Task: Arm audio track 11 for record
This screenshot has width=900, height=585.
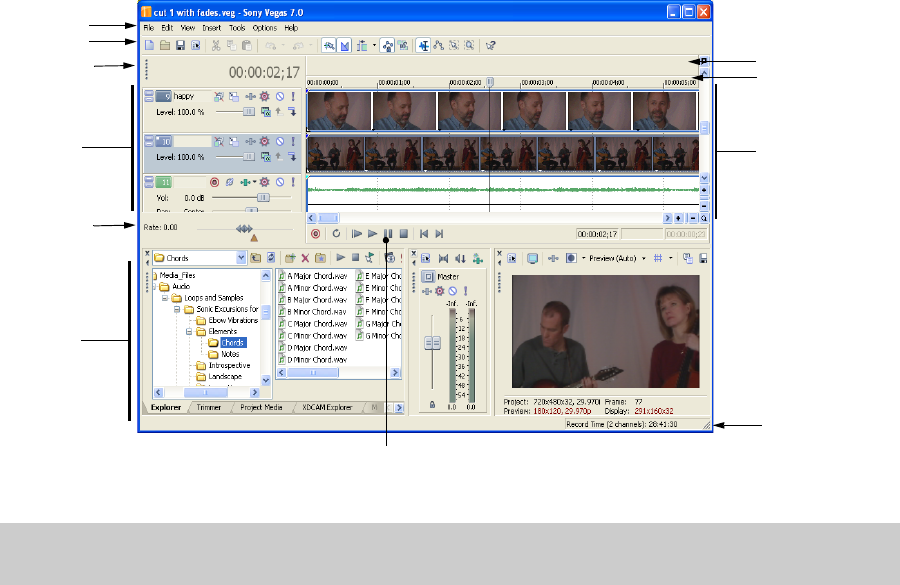Action: coord(214,182)
